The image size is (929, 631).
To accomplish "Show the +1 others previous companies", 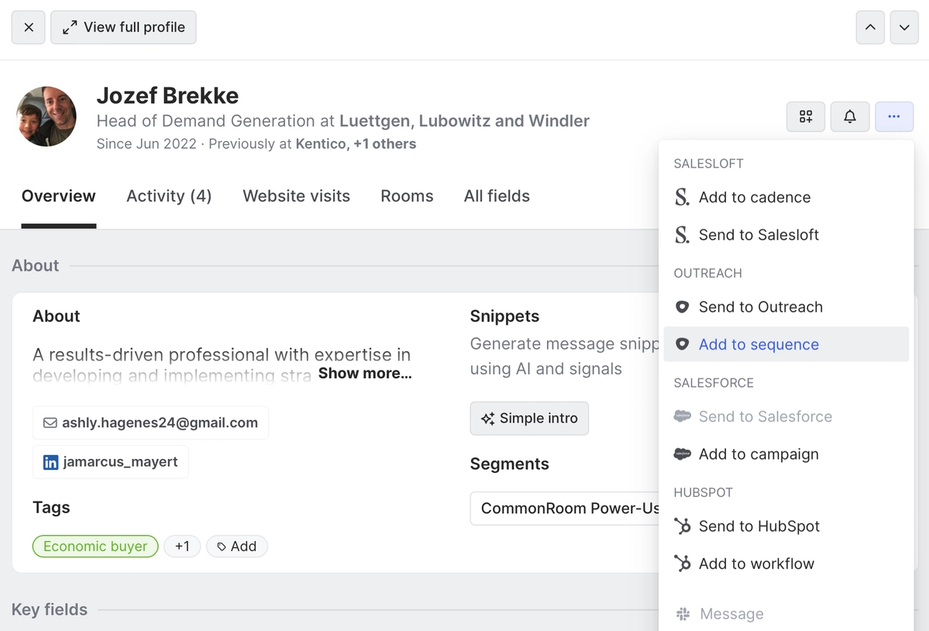I will tap(385, 144).
